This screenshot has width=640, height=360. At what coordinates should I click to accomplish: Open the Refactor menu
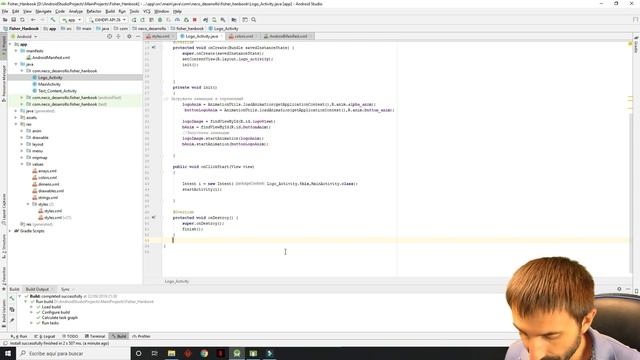[93, 11]
